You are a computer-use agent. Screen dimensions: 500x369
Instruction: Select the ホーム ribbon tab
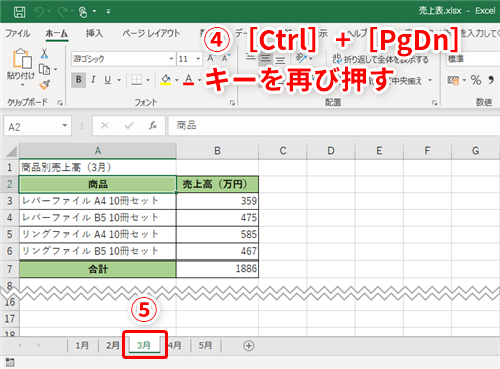coord(57,33)
